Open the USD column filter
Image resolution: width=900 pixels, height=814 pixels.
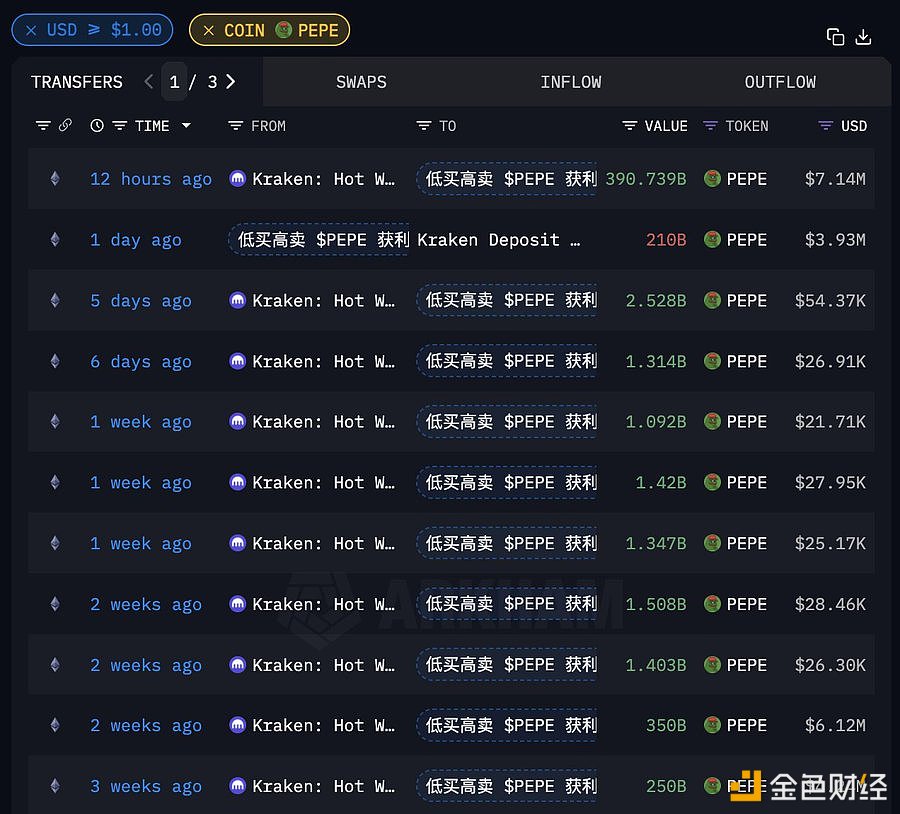click(x=825, y=126)
